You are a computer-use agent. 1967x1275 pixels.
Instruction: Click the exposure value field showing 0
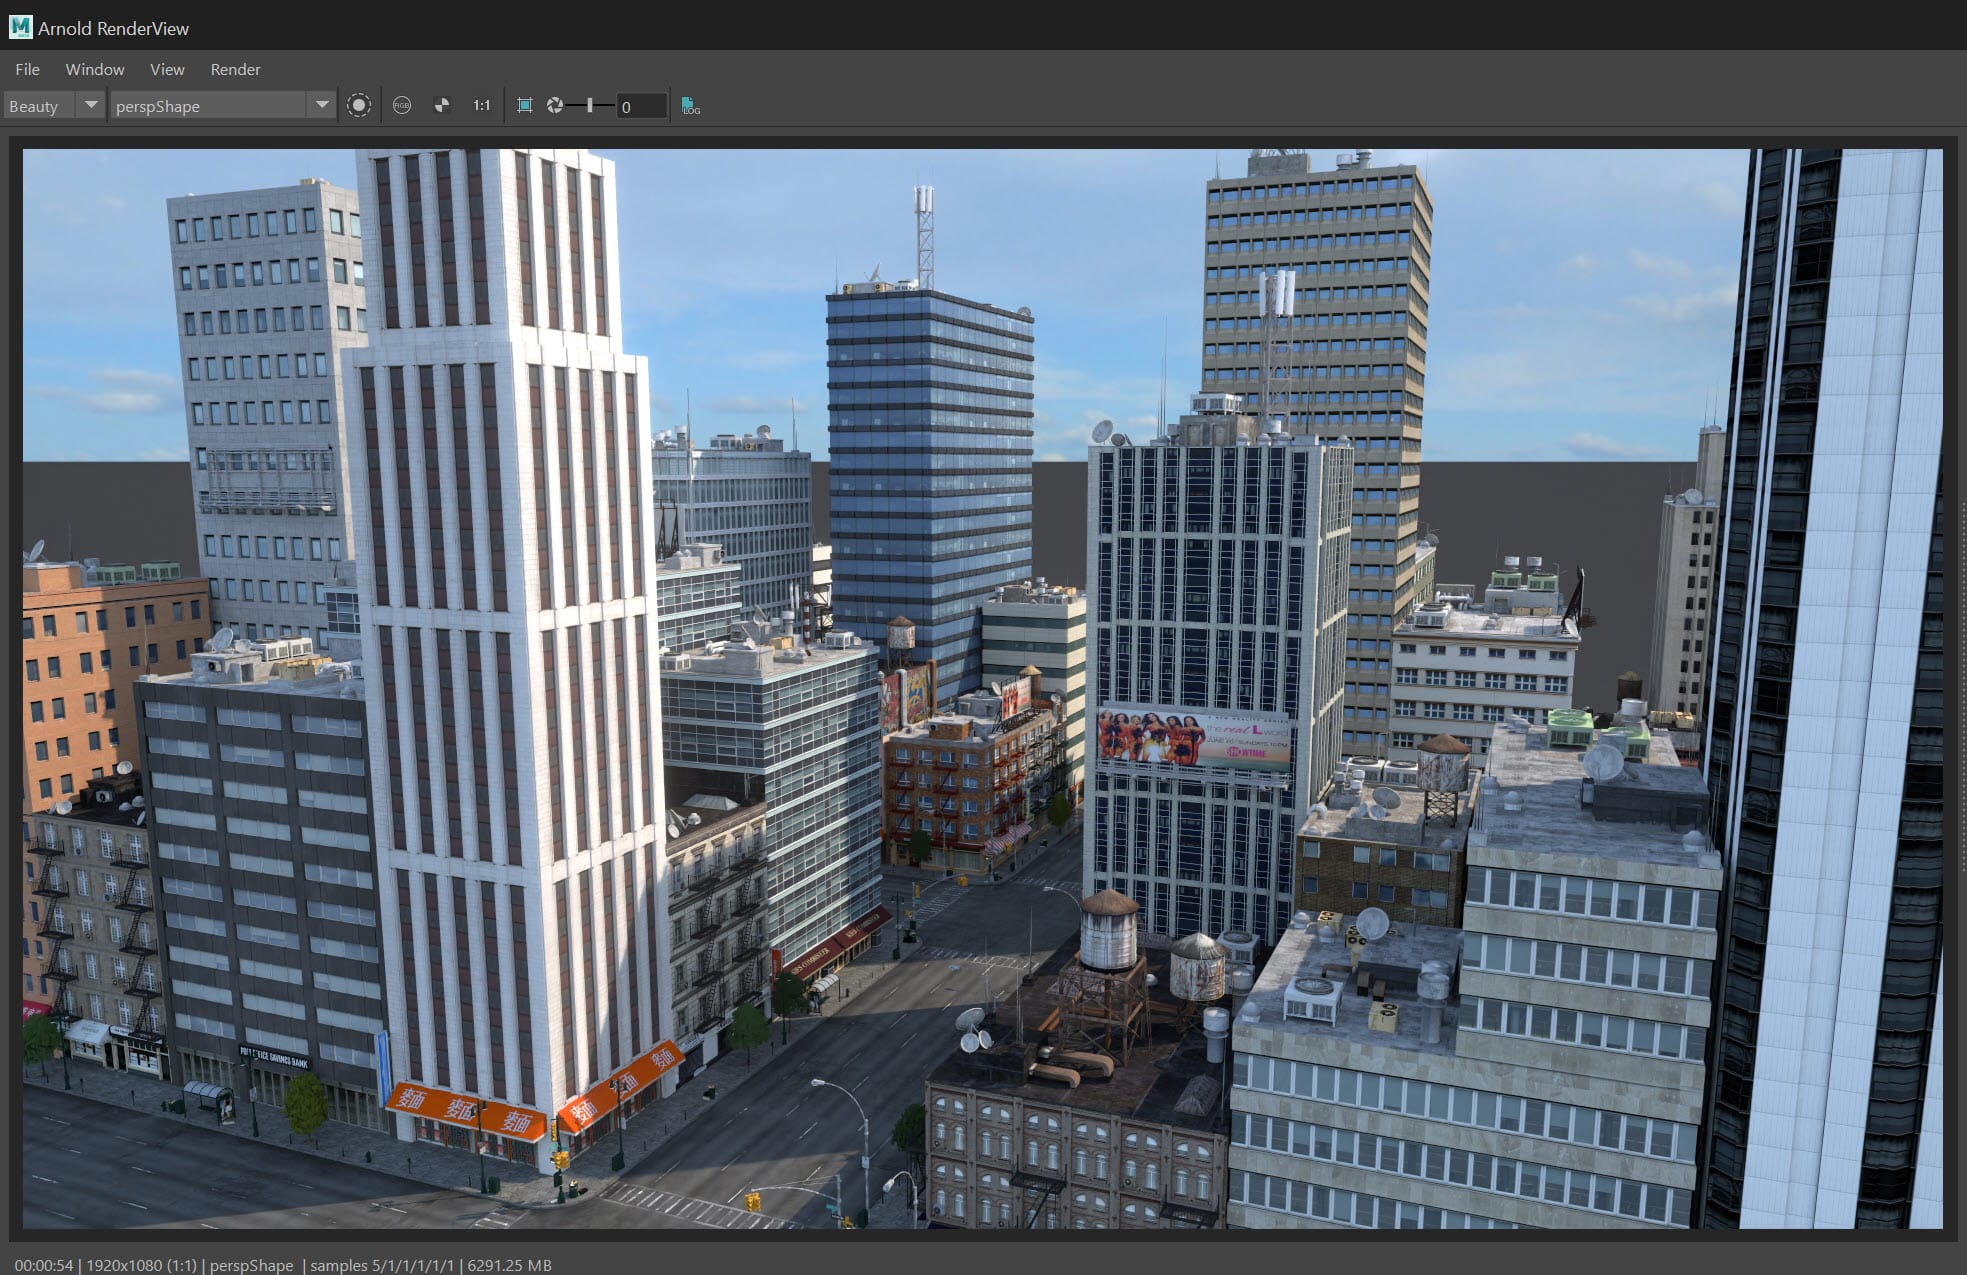click(641, 106)
